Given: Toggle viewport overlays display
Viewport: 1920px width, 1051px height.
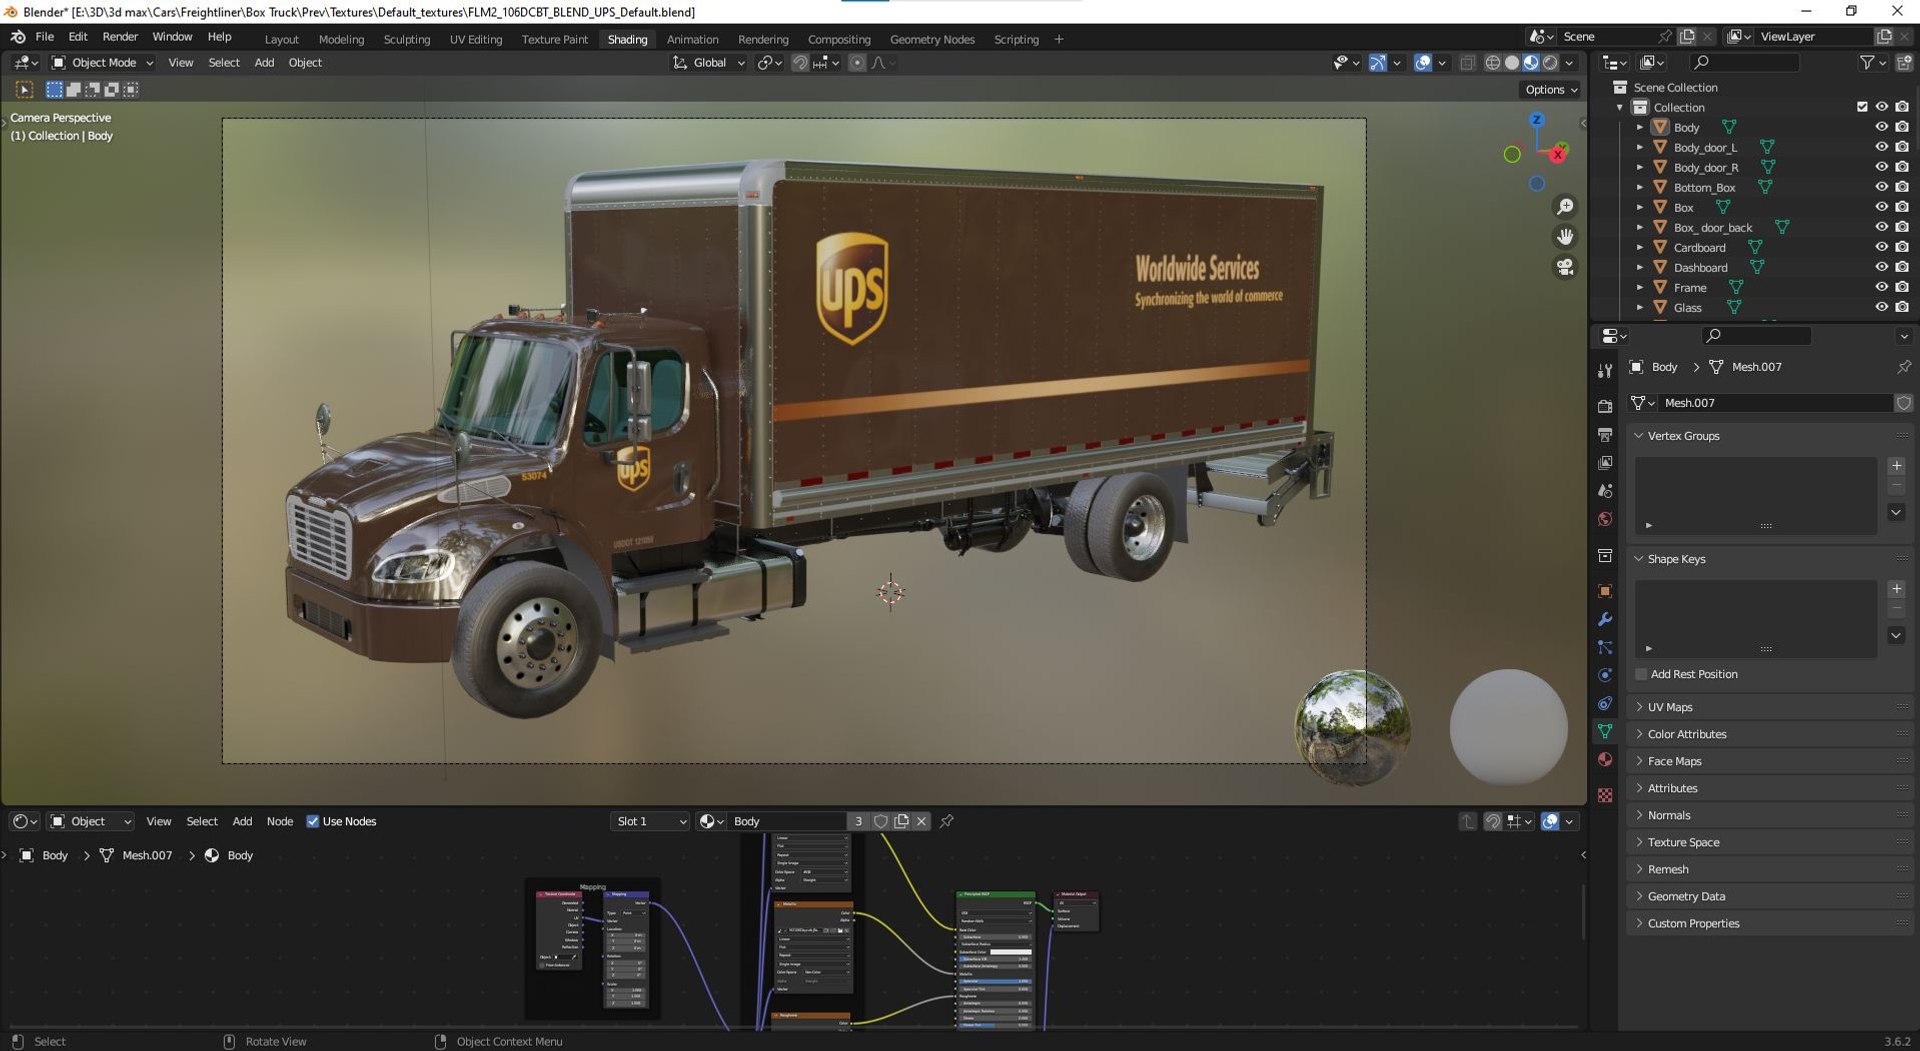Looking at the screenshot, I should (x=1423, y=62).
